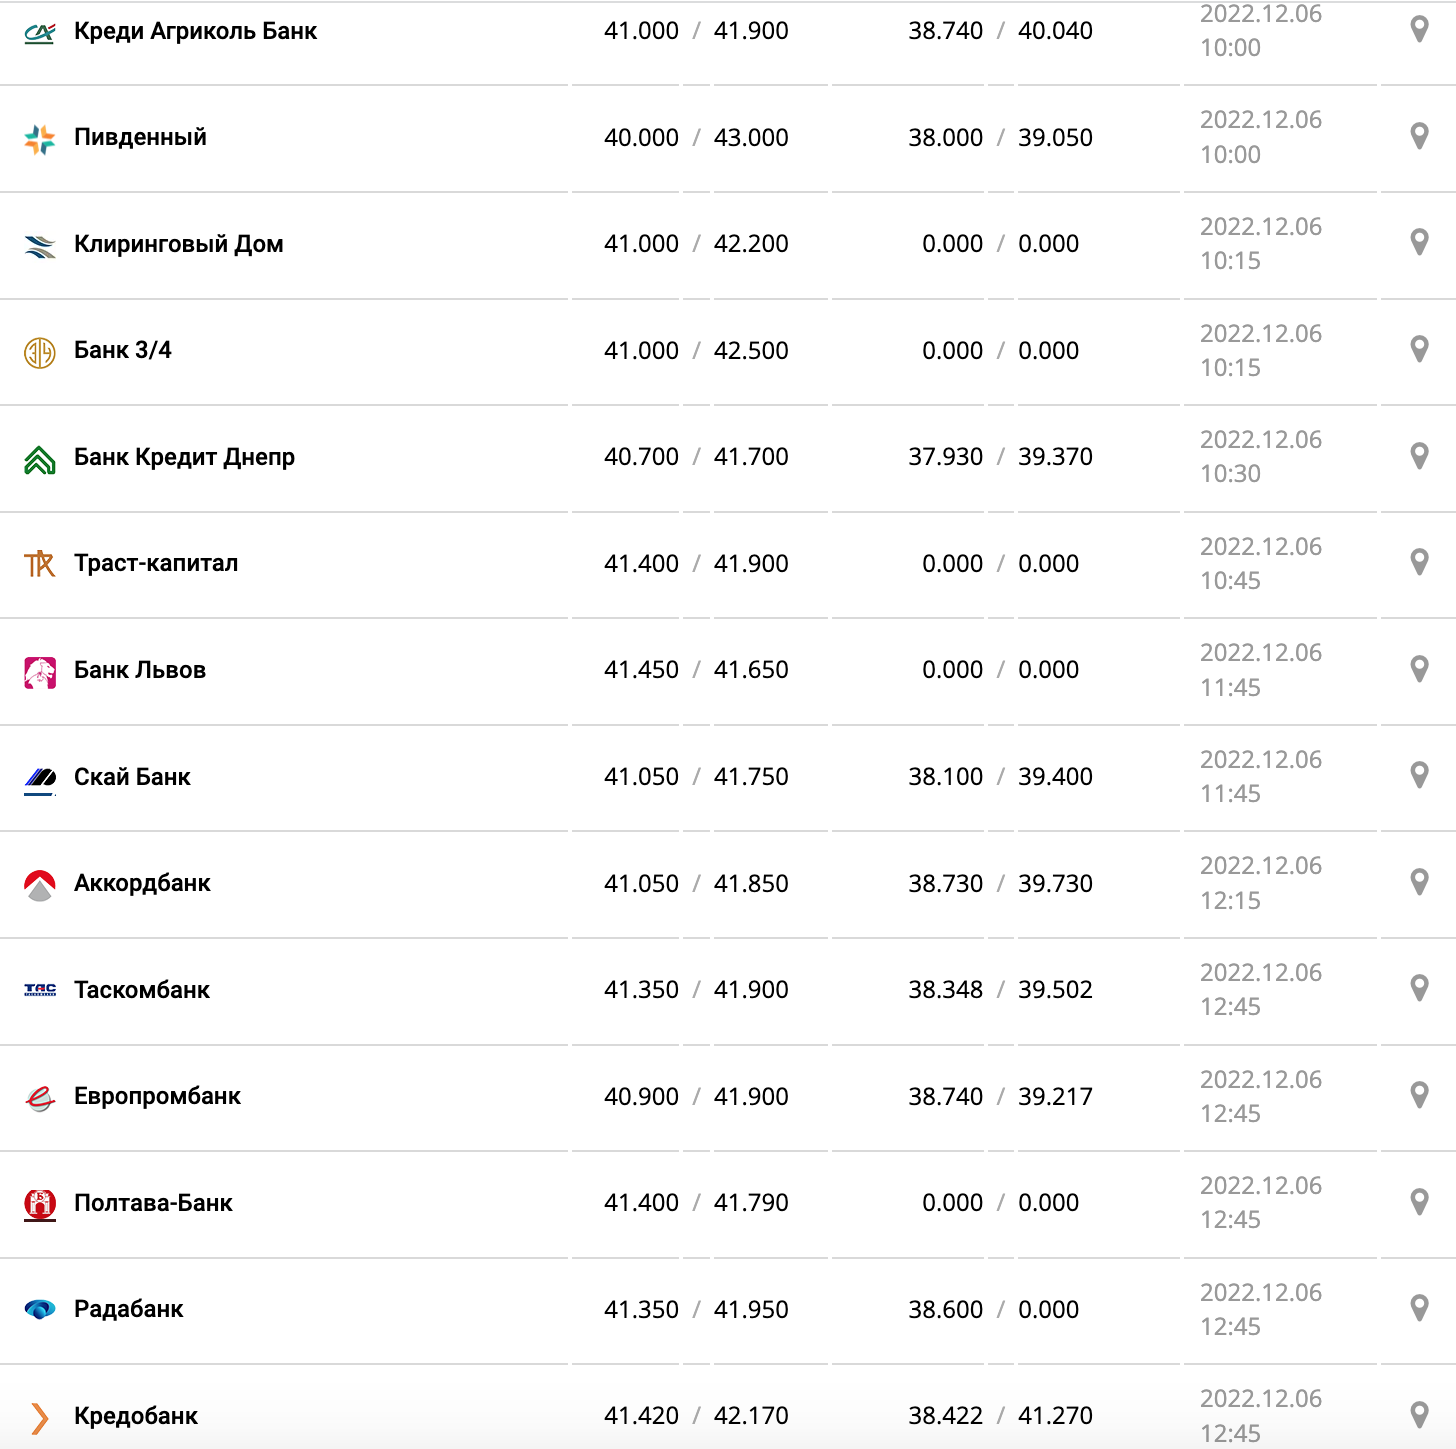Show location for Банк 3/4
1456x1449 pixels.
tap(1419, 349)
